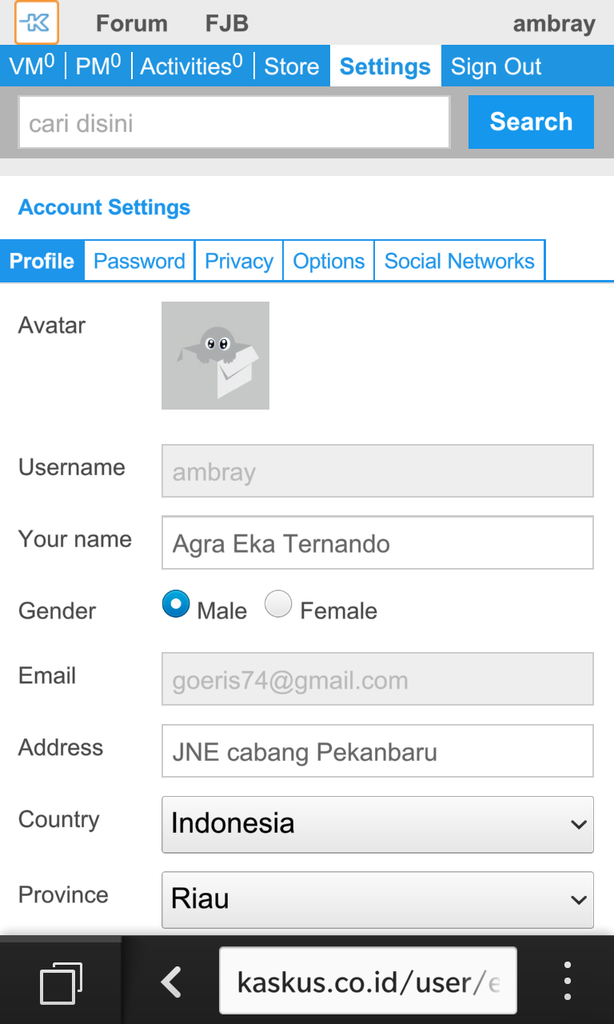Select the Male gender option
This screenshot has width=614, height=1024.
pyautogui.click(x=176, y=604)
